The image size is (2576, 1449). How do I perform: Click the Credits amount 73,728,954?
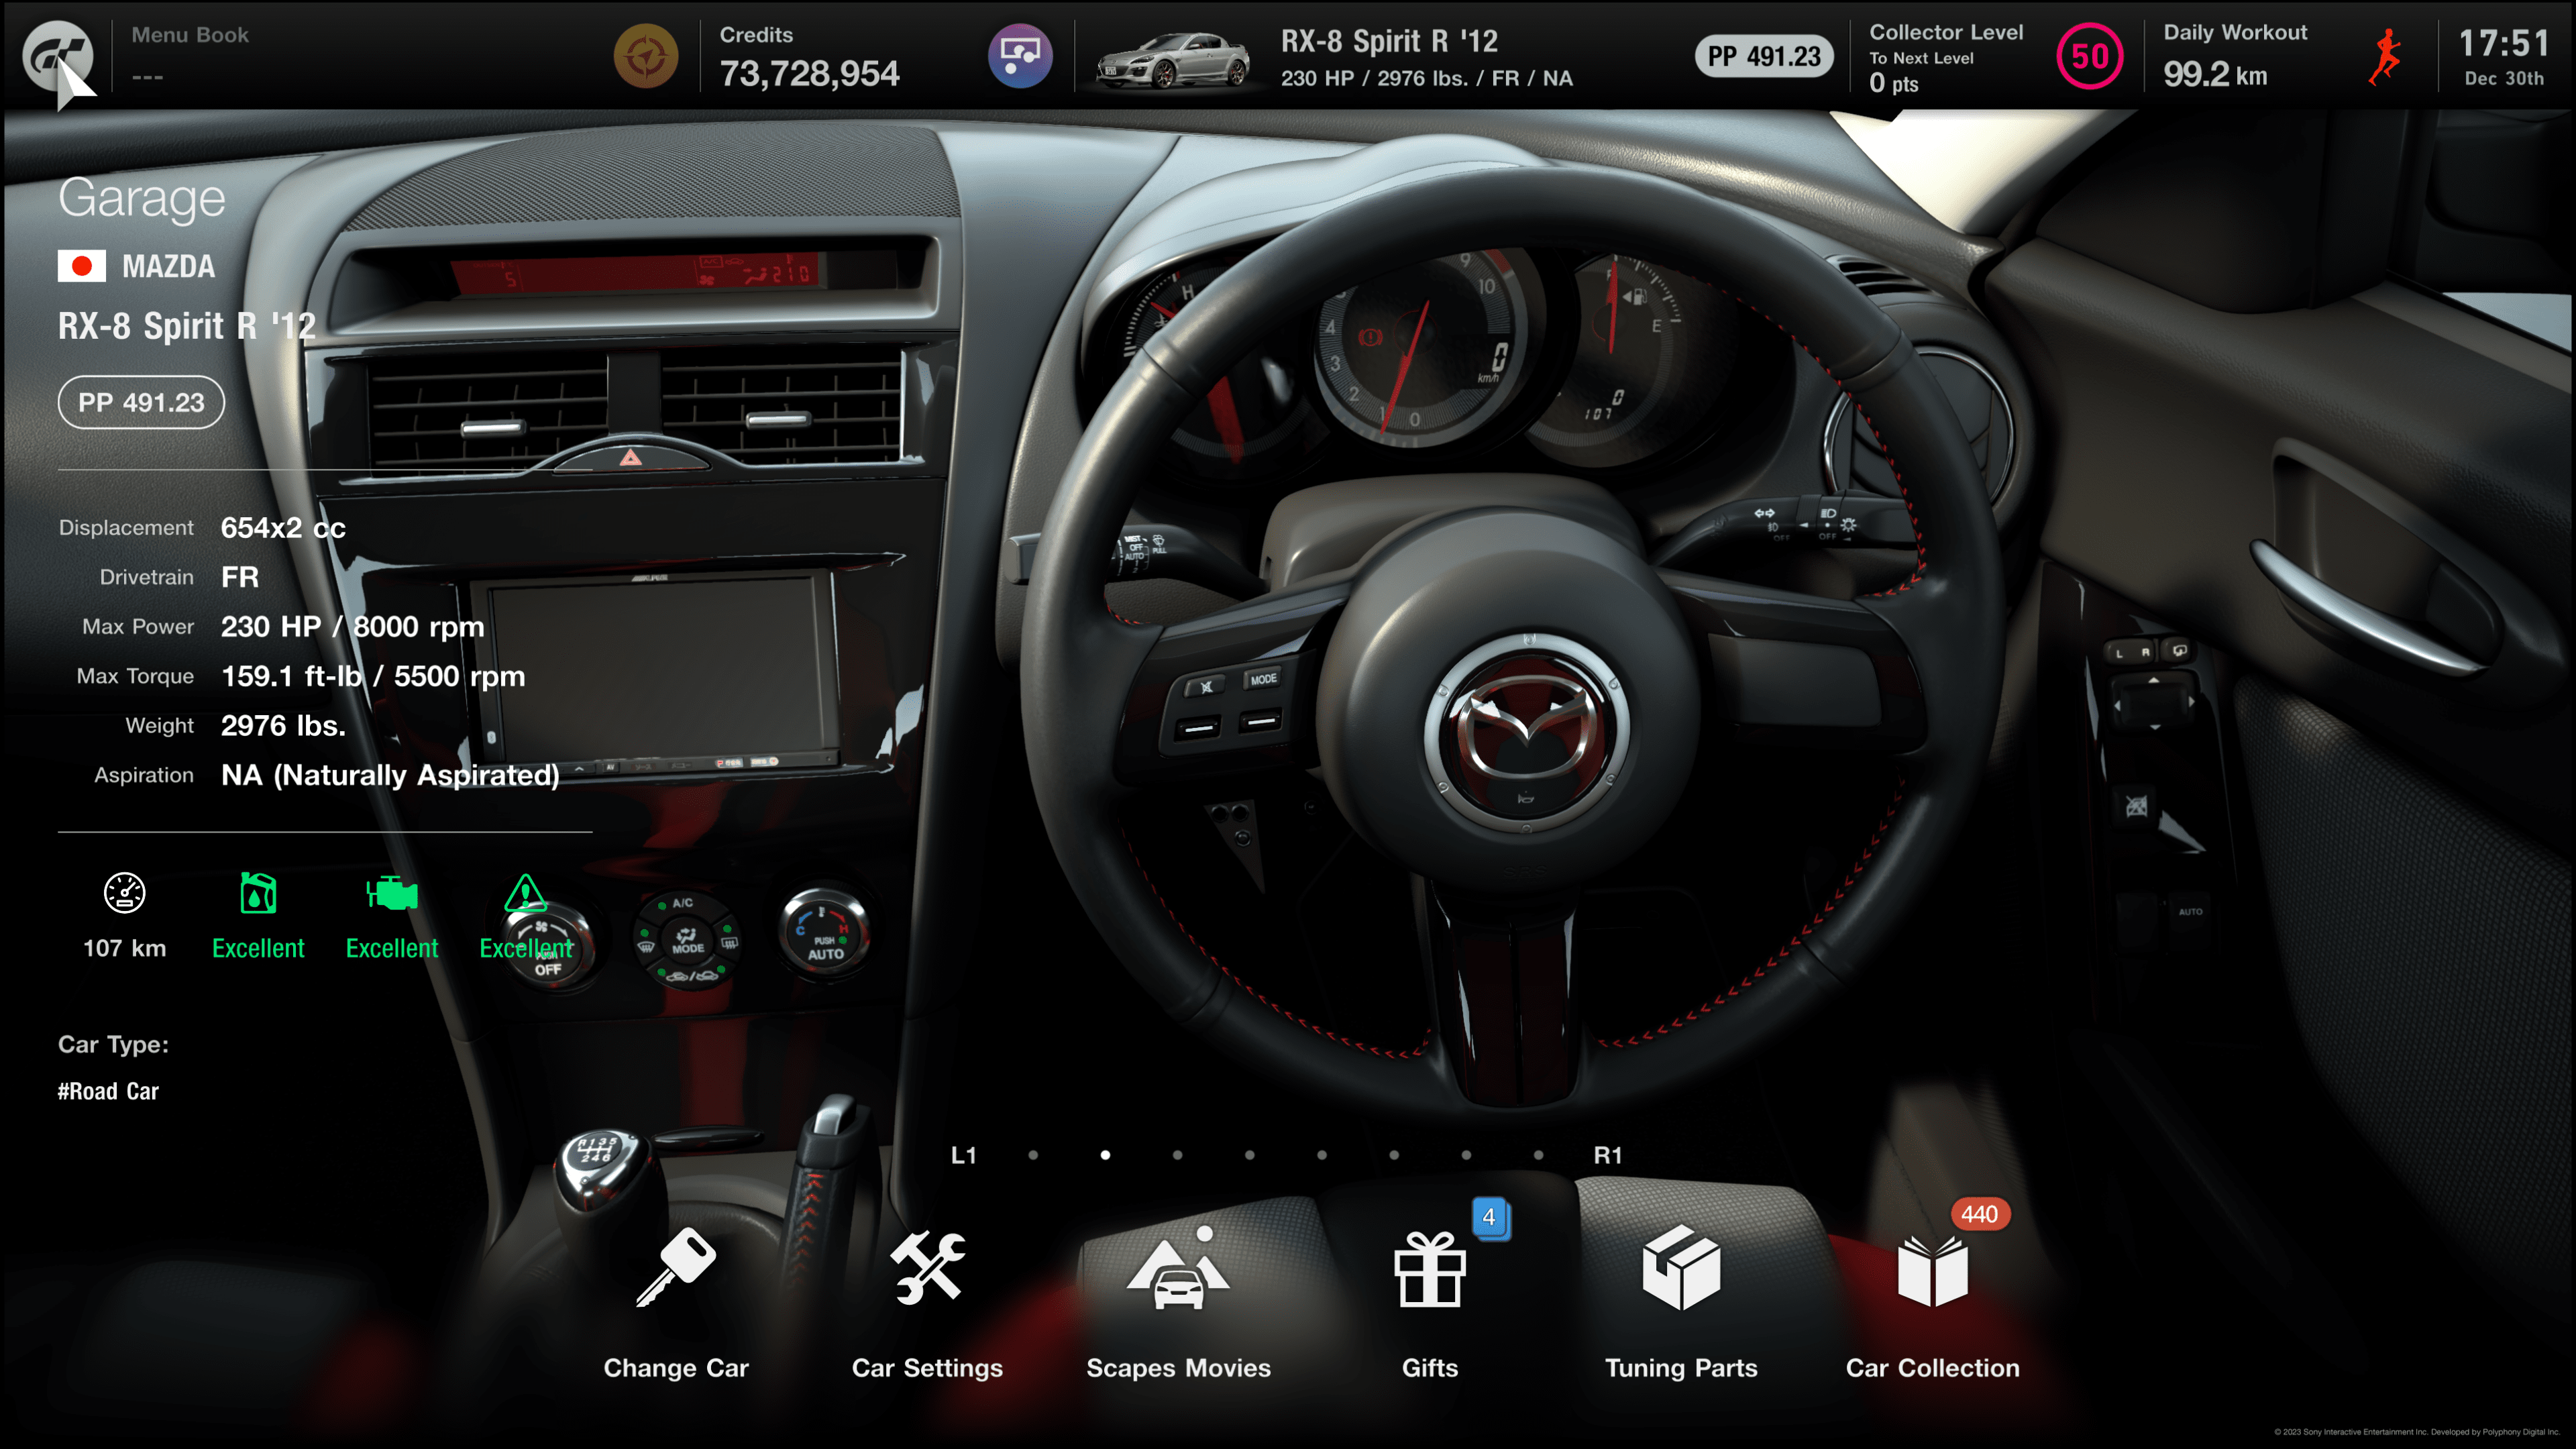pyautogui.click(x=809, y=74)
